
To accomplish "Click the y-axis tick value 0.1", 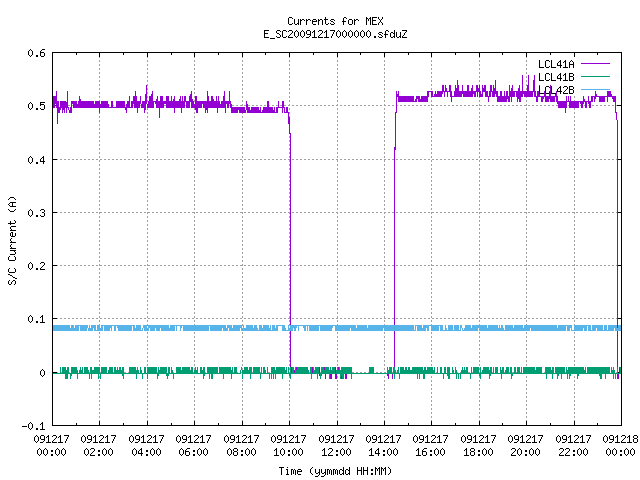I will pos(36,319).
